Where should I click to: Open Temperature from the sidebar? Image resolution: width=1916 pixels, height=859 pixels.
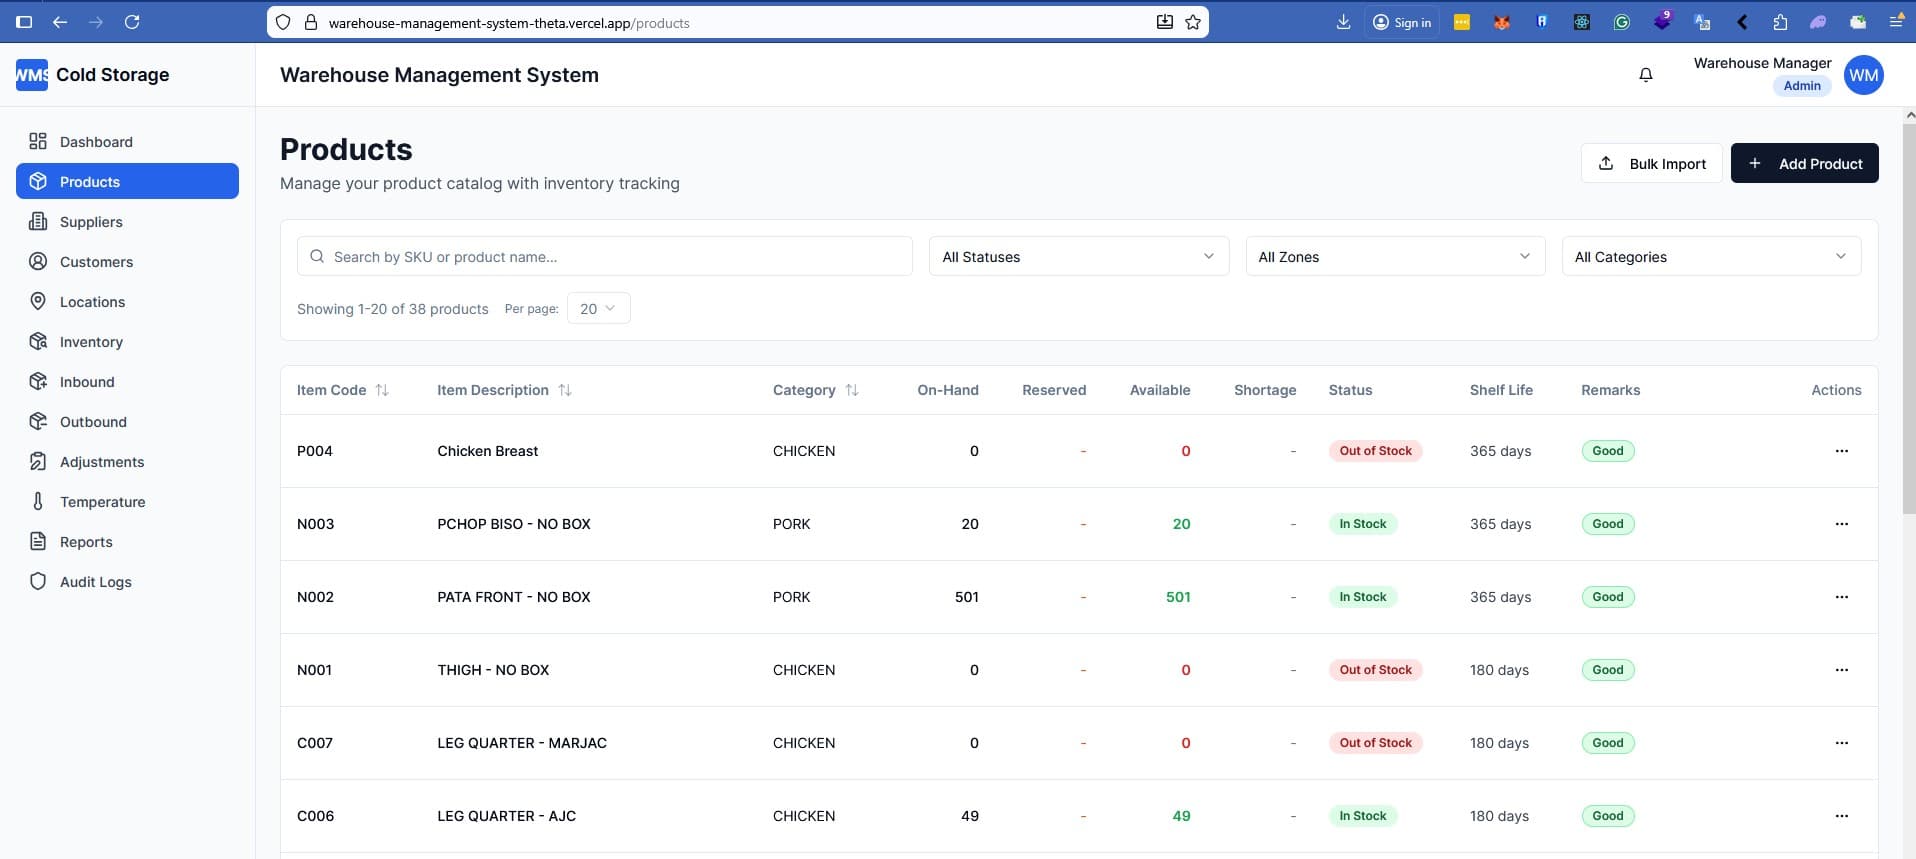pyautogui.click(x=102, y=502)
